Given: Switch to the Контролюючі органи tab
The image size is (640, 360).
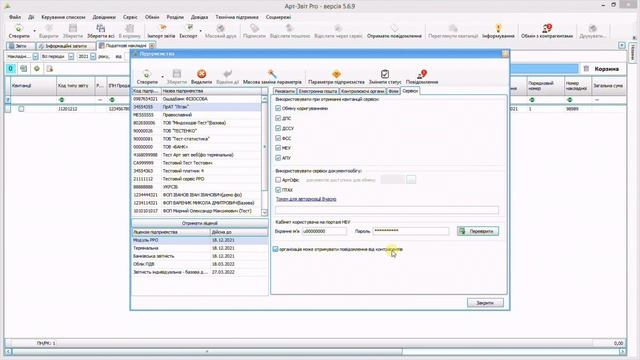Looking at the screenshot, I should coord(362,91).
